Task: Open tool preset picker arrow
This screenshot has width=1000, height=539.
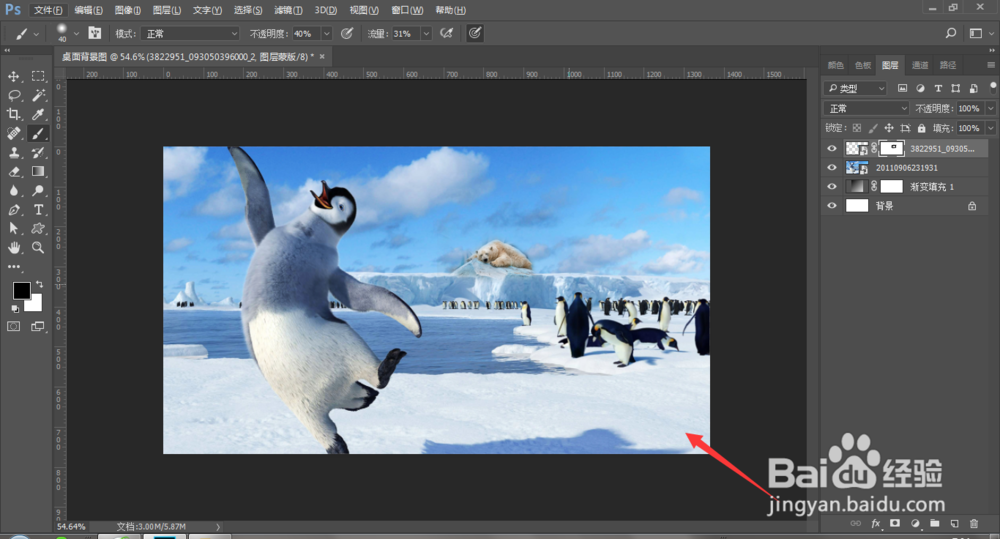Action: click(36, 33)
